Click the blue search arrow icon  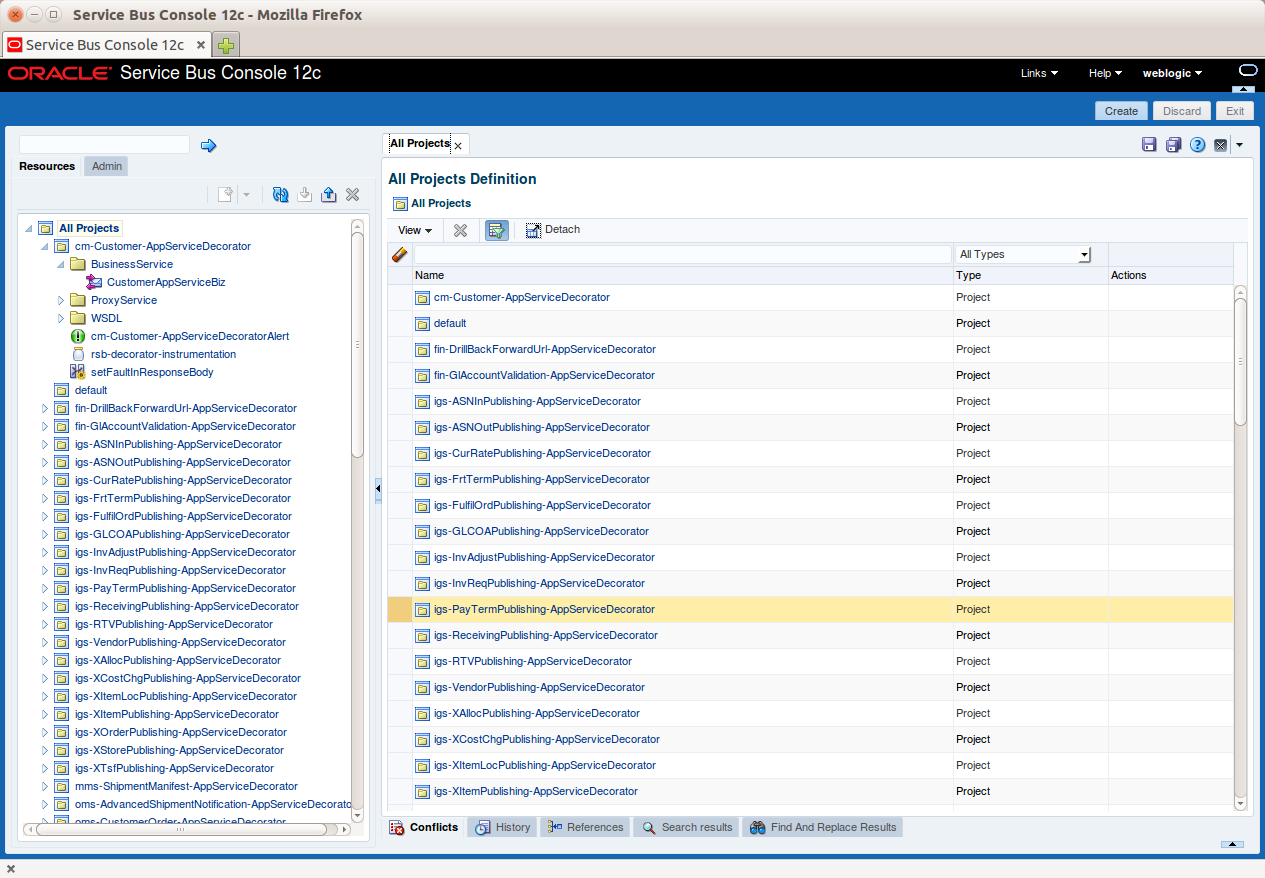tap(208, 146)
